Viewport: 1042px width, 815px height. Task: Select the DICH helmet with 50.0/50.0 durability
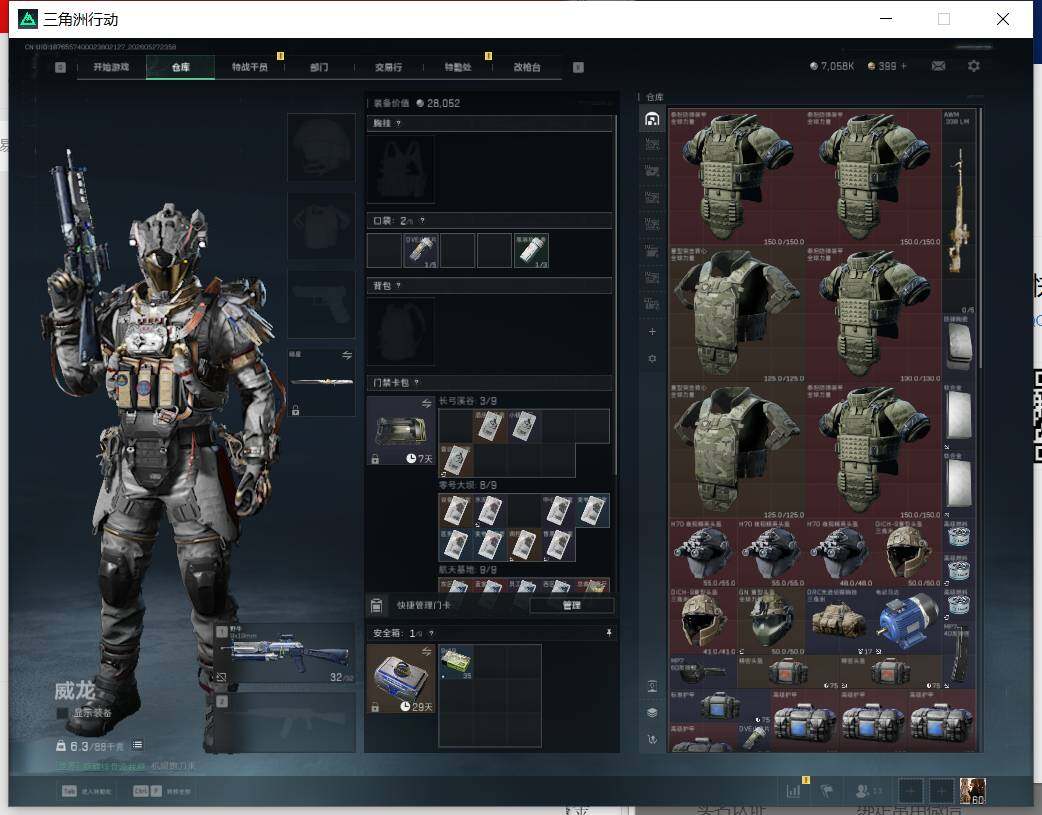pyautogui.click(x=908, y=553)
